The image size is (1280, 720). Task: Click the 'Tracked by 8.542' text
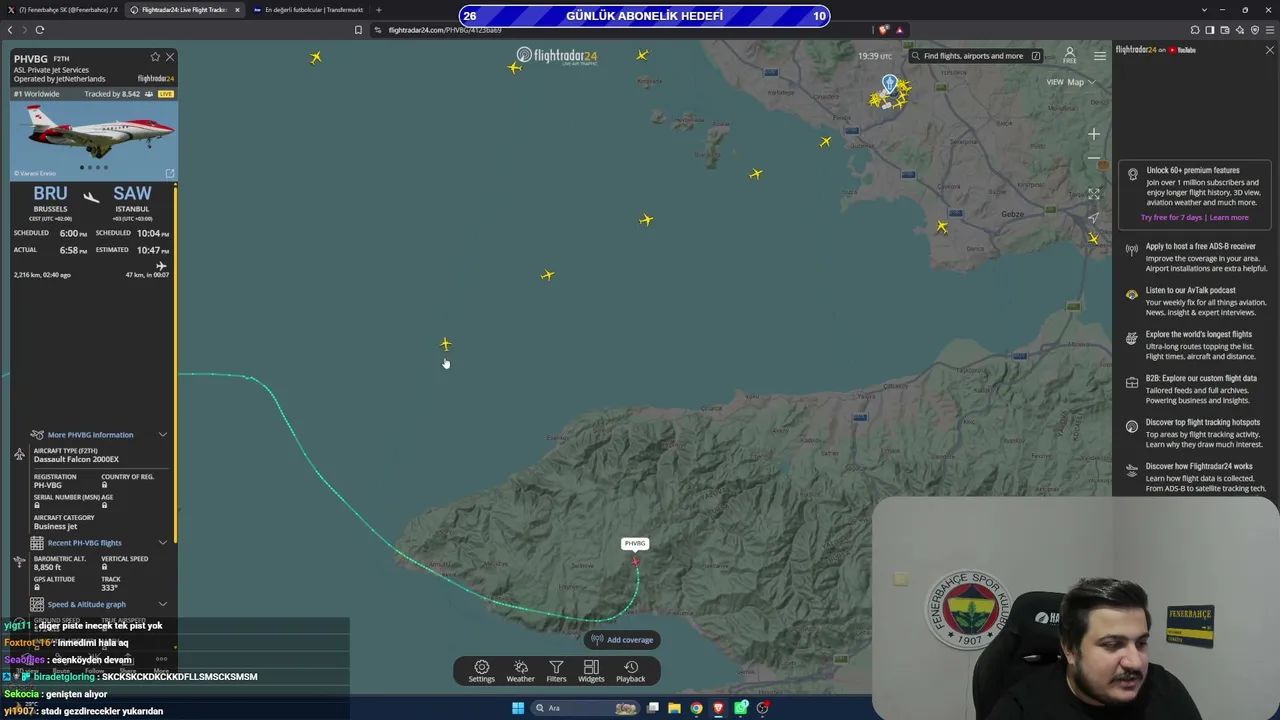(112, 94)
